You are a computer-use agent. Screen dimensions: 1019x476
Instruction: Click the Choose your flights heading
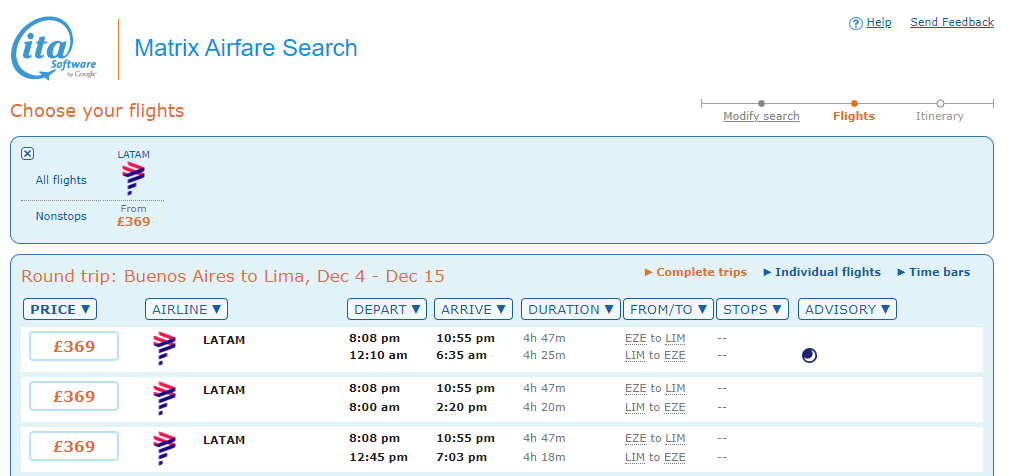coord(97,111)
